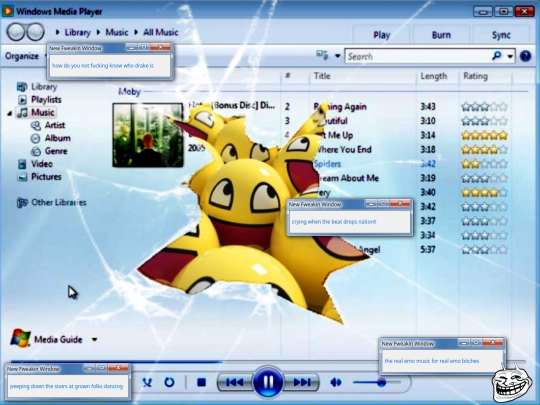
Task: Open Media Guide
Action: click(x=58, y=340)
